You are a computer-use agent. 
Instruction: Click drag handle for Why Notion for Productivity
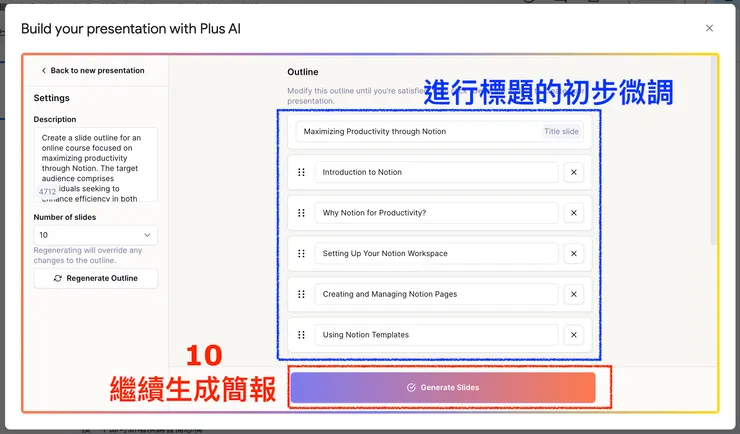coord(301,213)
